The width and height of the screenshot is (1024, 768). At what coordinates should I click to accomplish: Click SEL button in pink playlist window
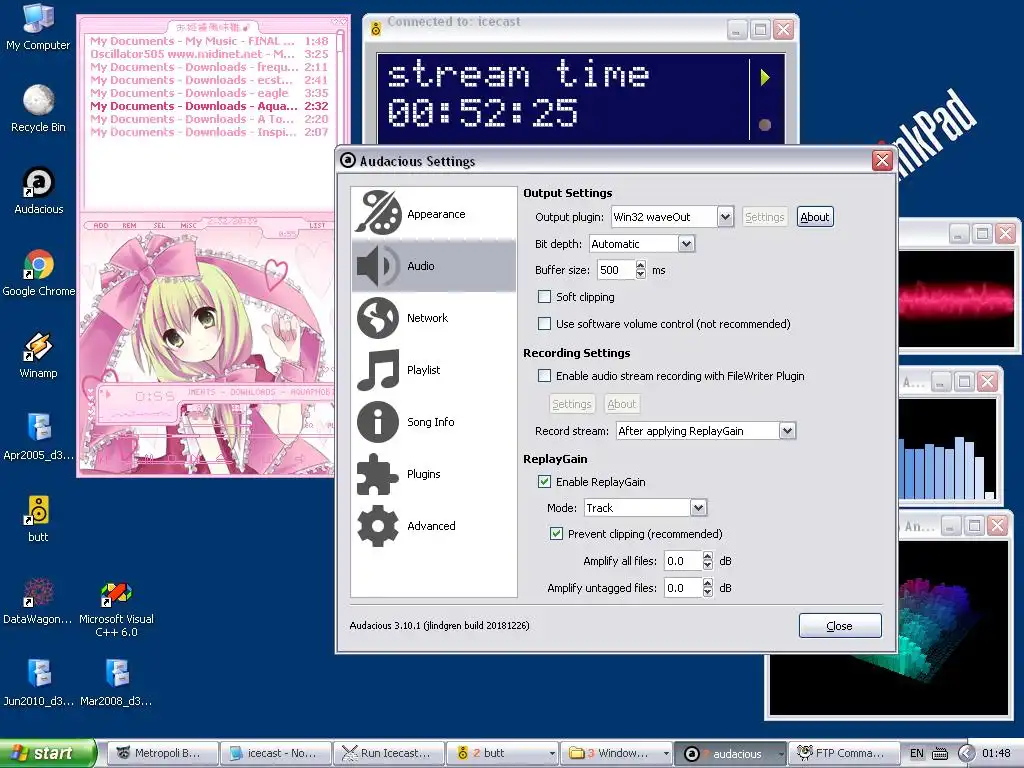click(x=159, y=225)
